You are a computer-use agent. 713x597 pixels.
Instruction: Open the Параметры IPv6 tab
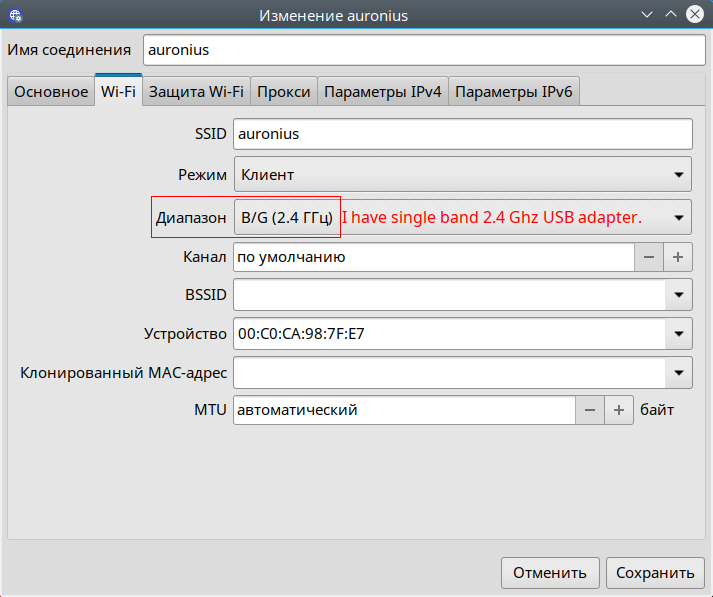pos(514,92)
